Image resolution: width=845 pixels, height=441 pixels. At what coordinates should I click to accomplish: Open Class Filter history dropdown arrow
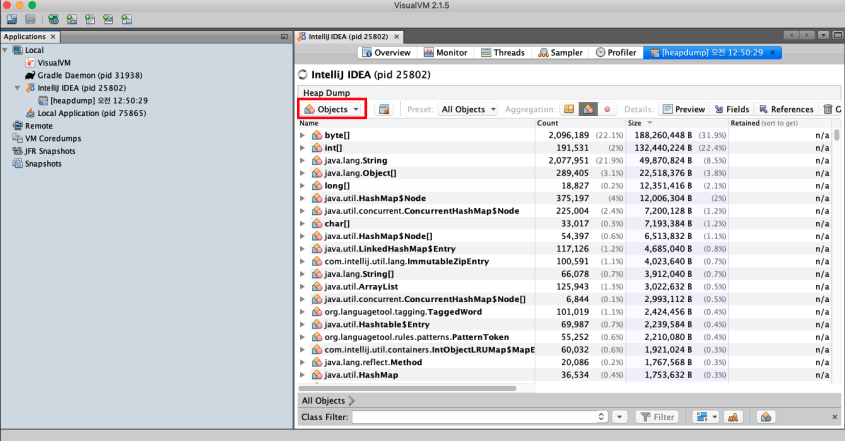[619, 417]
